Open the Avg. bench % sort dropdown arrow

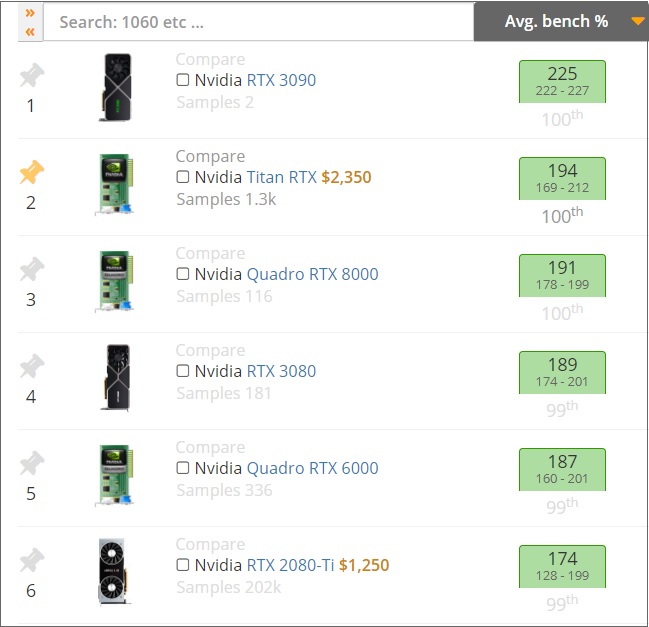638,21
